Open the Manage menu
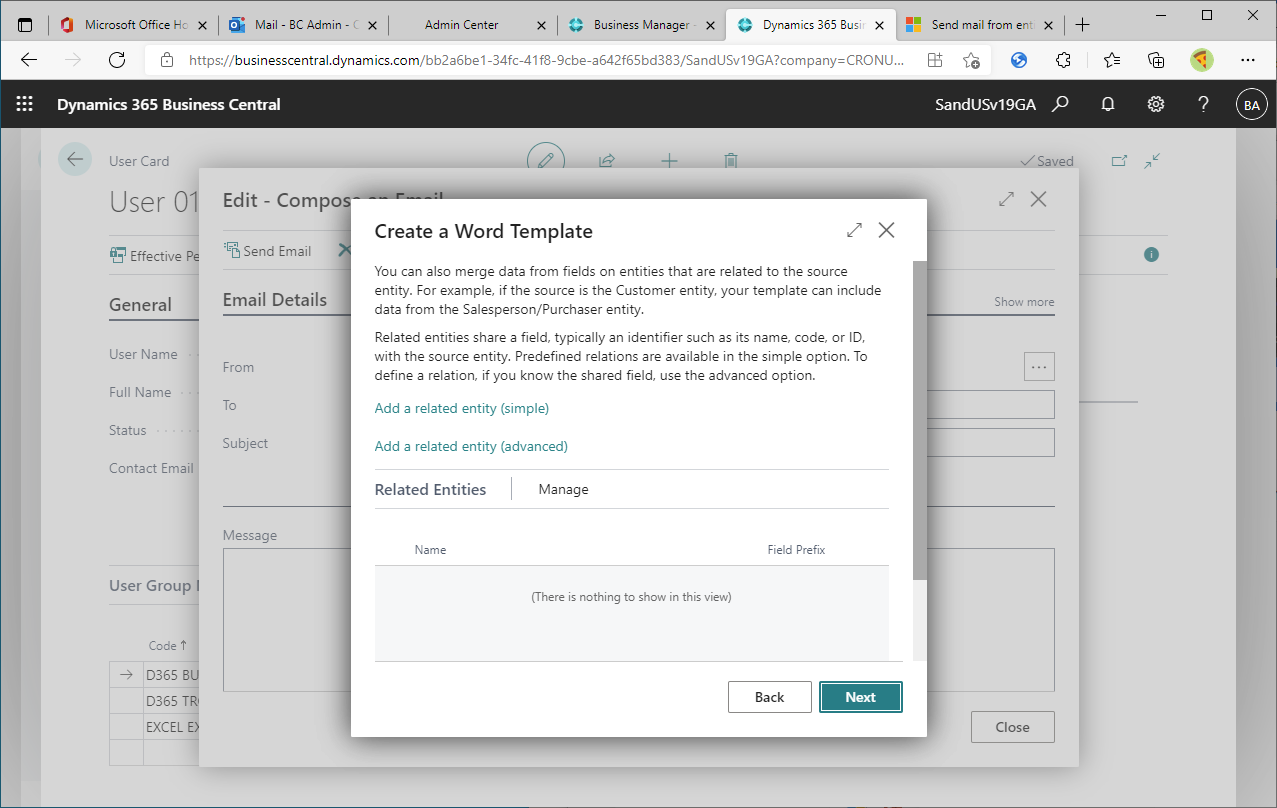 pyautogui.click(x=563, y=489)
